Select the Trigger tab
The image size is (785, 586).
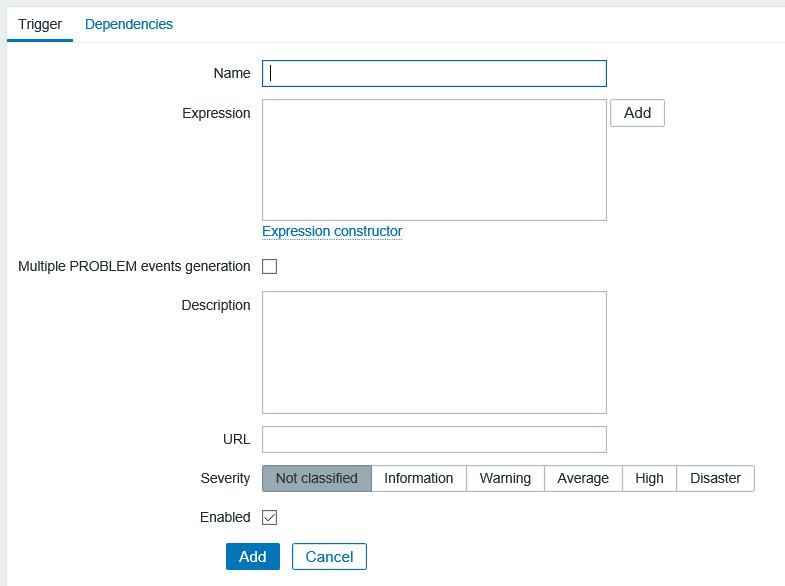pyautogui.click(x=40, y=24)
